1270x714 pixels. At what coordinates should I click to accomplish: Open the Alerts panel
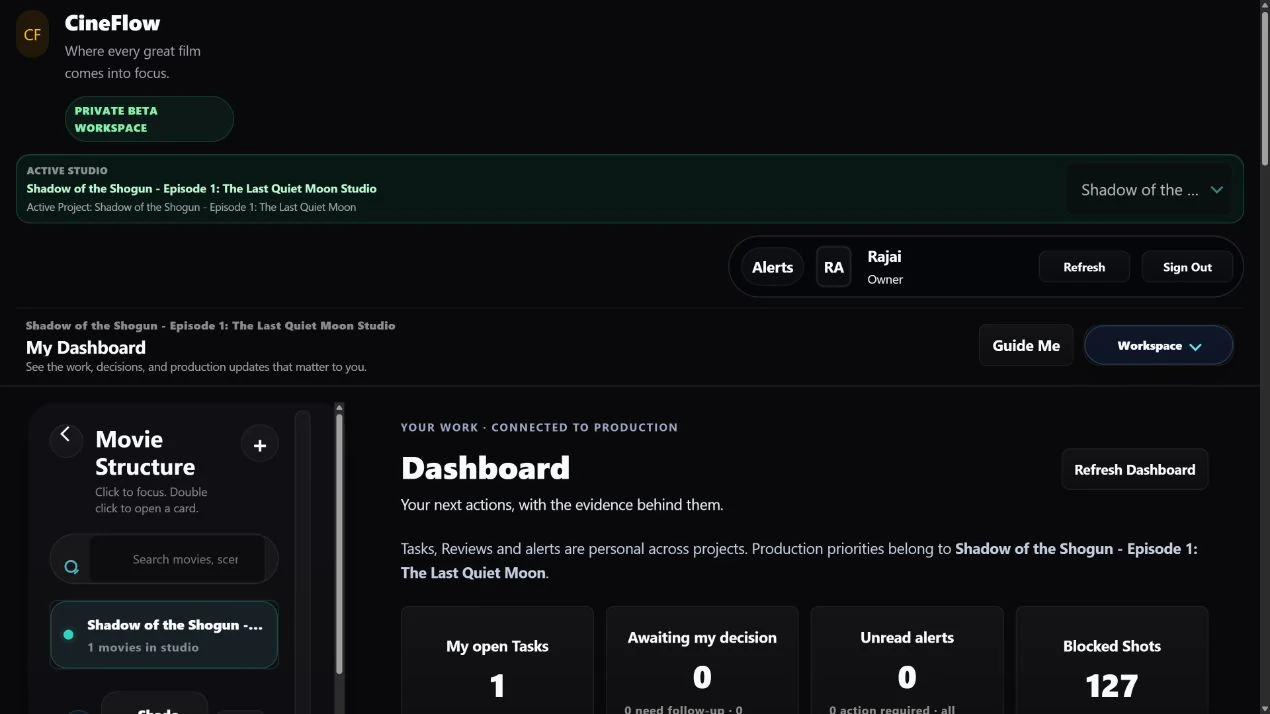pos(772,267)
